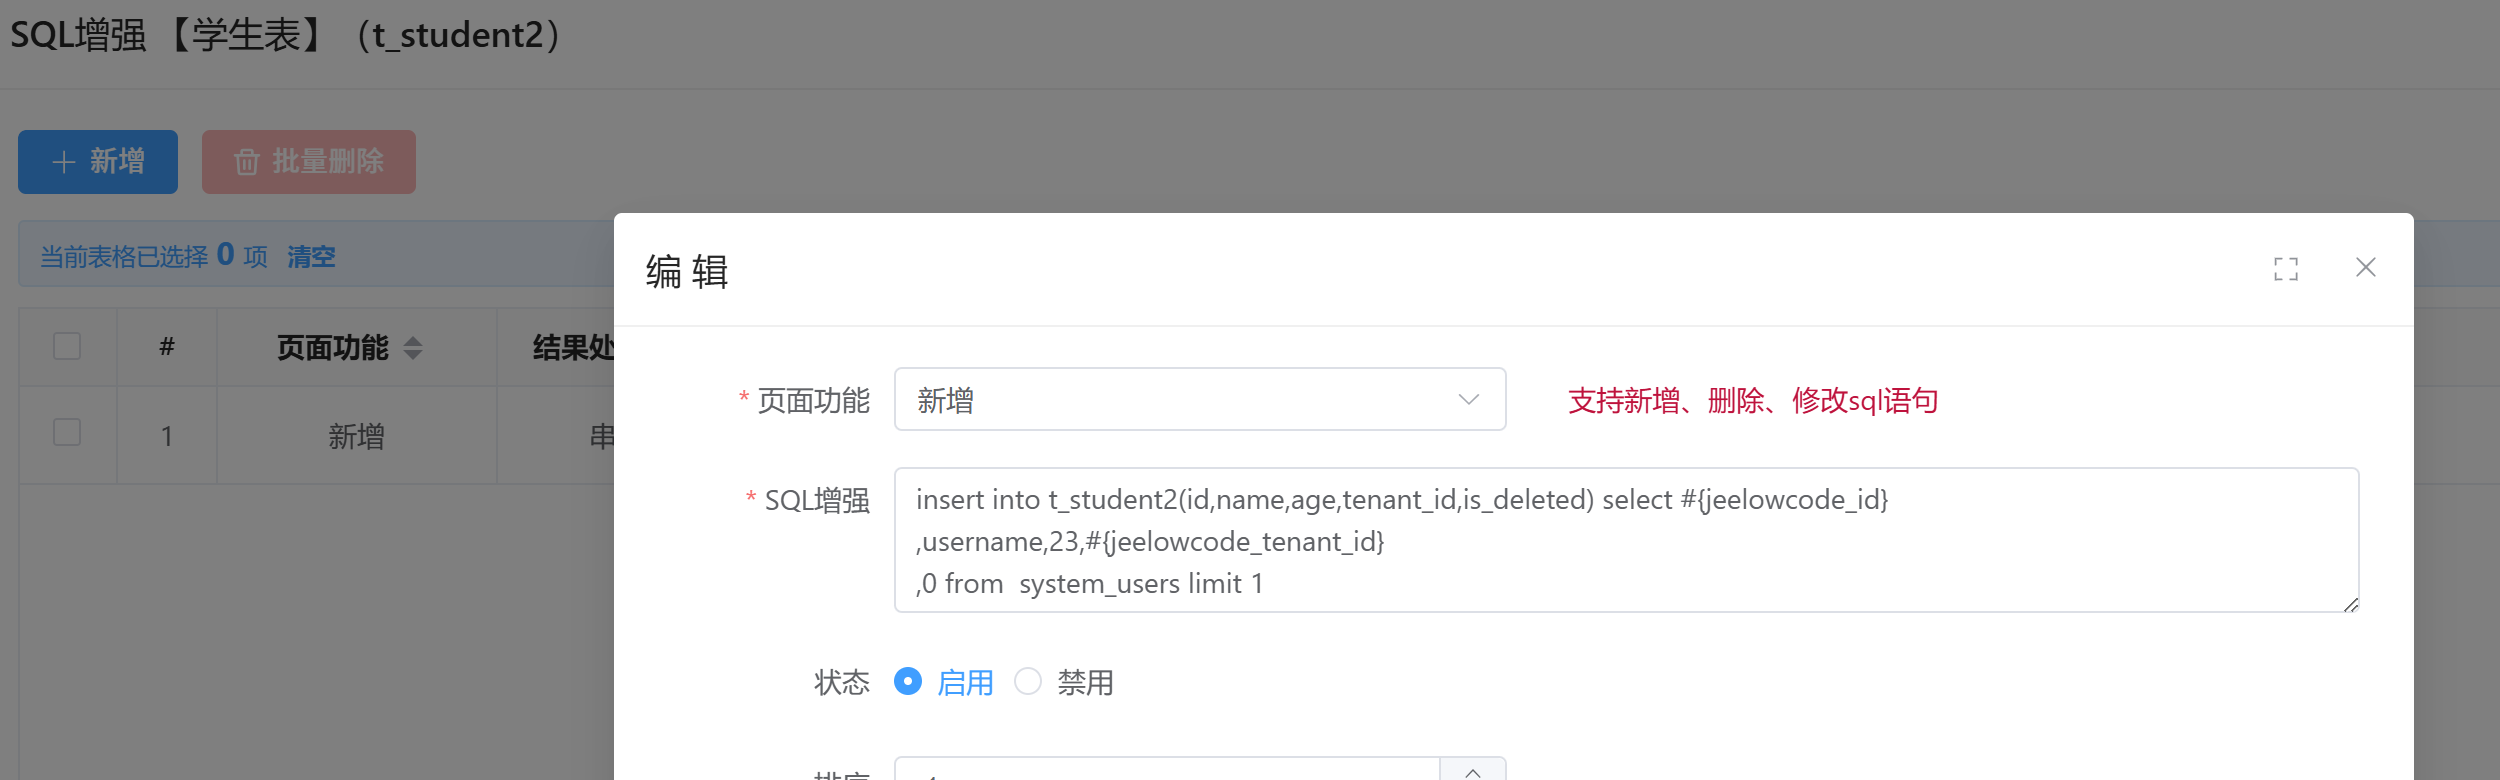Check the checkbox for row 1

point(67,433)
